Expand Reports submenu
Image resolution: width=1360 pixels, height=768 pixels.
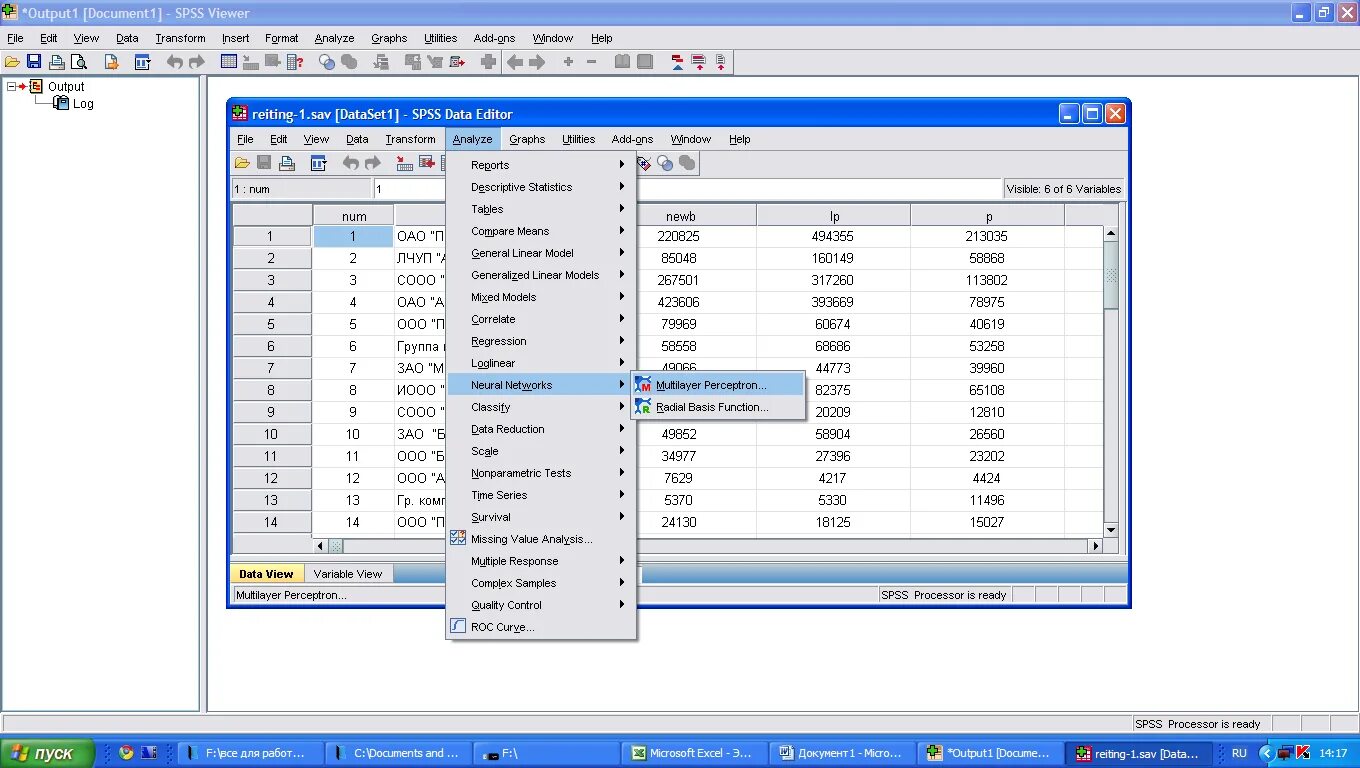pos(541,165)
